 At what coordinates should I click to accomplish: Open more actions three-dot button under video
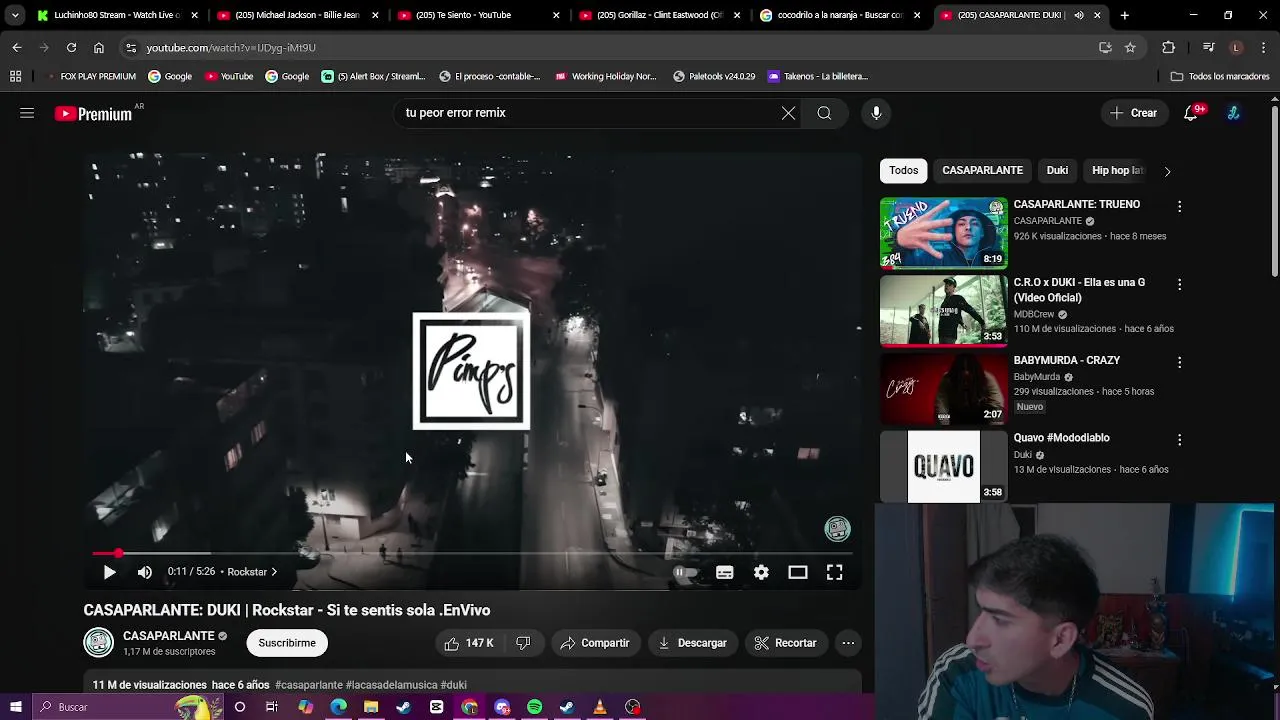848,643
